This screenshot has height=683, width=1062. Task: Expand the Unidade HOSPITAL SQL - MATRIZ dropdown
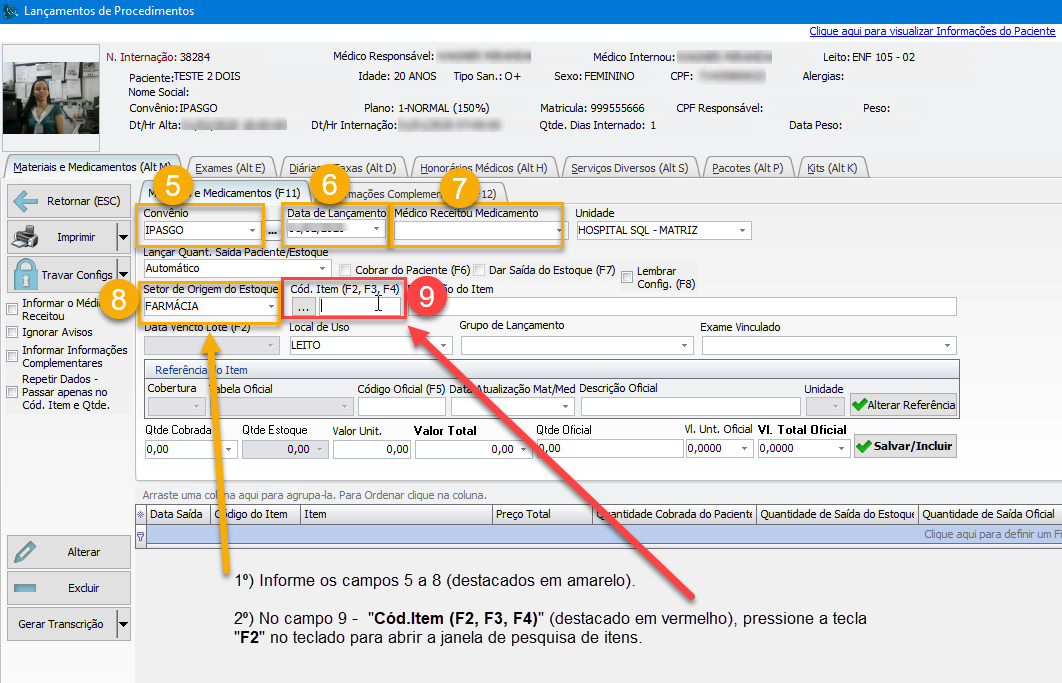(x=742, y=231)
